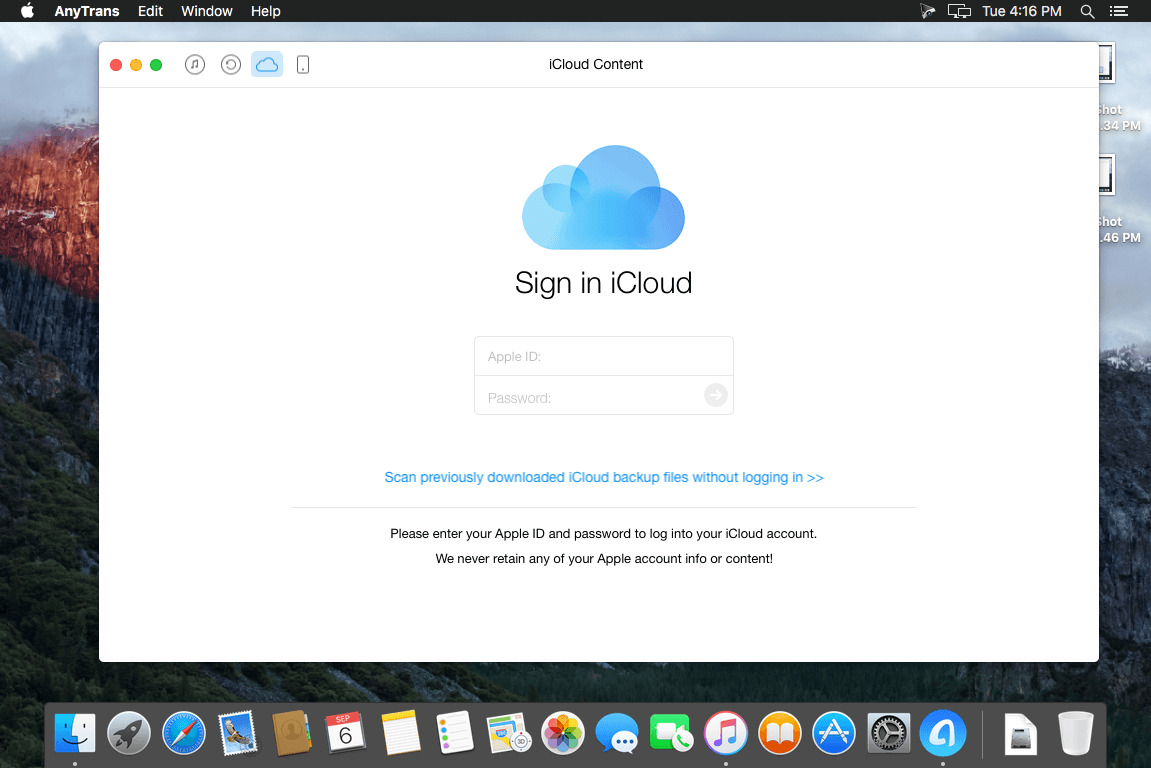Open the Help menu

pos(265,11)
